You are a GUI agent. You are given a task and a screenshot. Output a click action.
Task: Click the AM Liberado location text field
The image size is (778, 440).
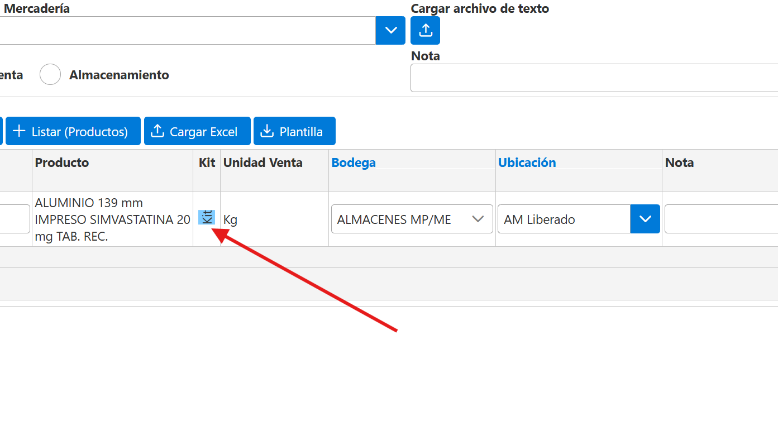[x=564, y=219]
